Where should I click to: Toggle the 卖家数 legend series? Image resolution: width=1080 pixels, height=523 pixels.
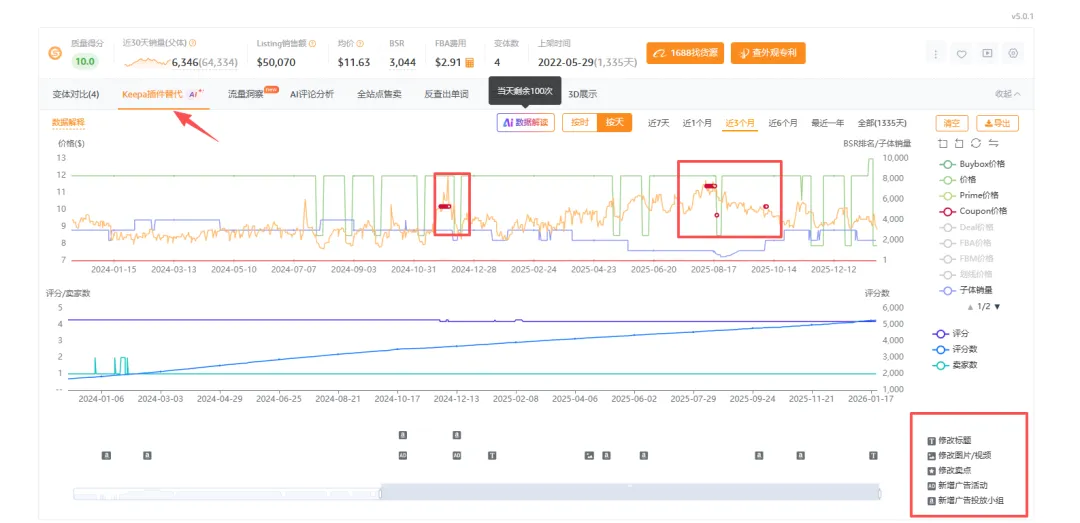pos(957,365)
